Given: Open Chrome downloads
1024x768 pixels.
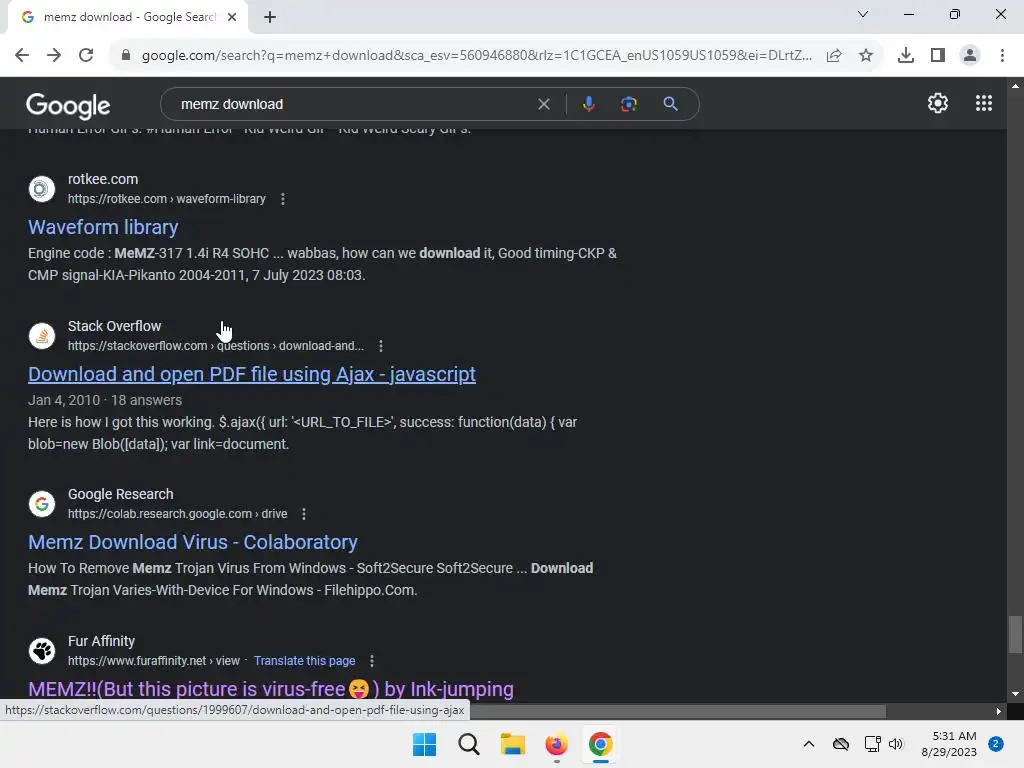Looking at the screenshot, I should click(906, 56).
